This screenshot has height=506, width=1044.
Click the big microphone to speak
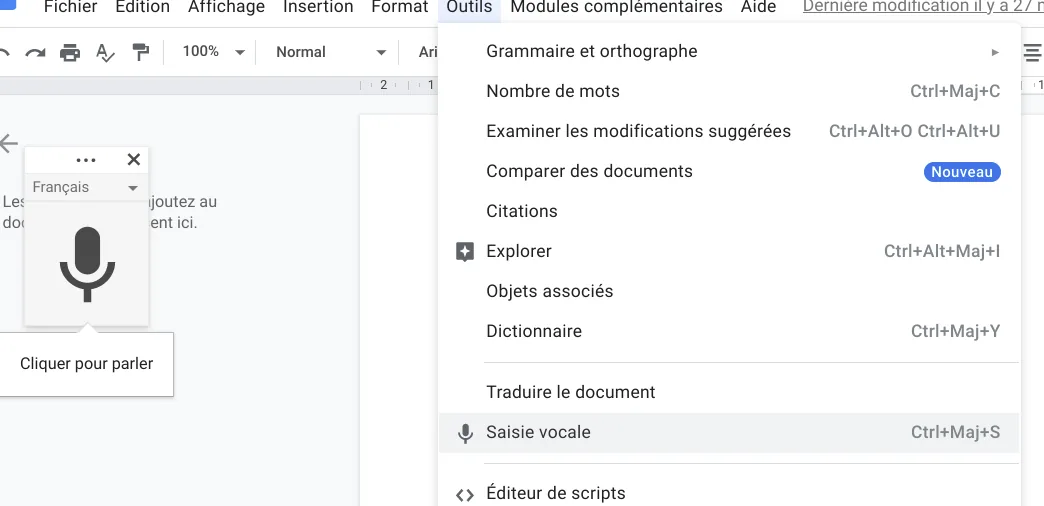87,264
